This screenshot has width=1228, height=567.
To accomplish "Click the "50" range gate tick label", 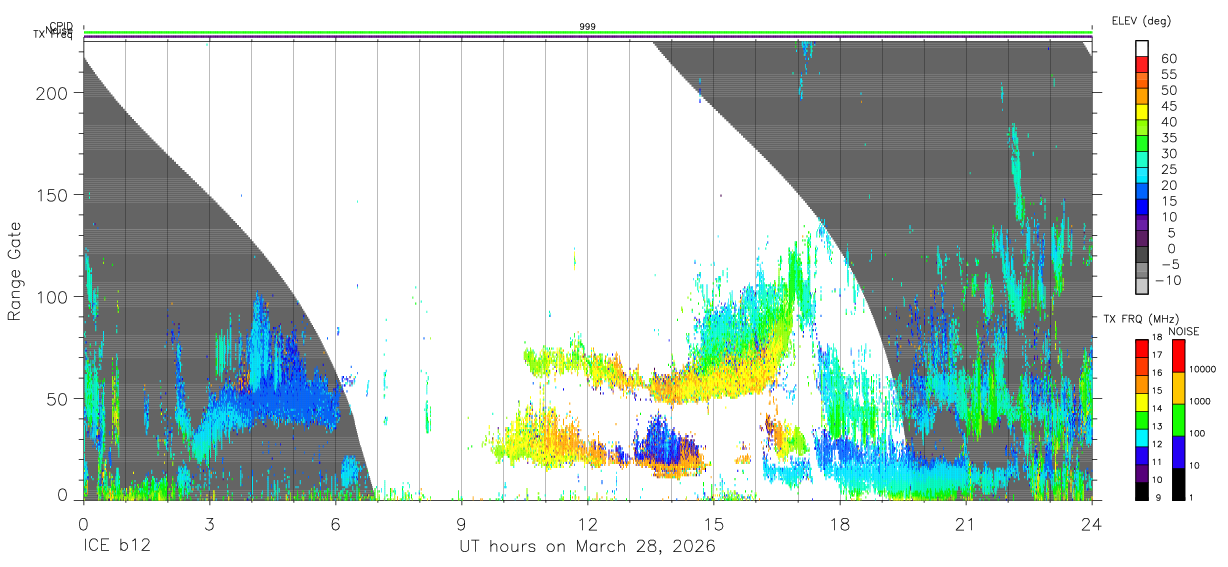I will [58, 399].
